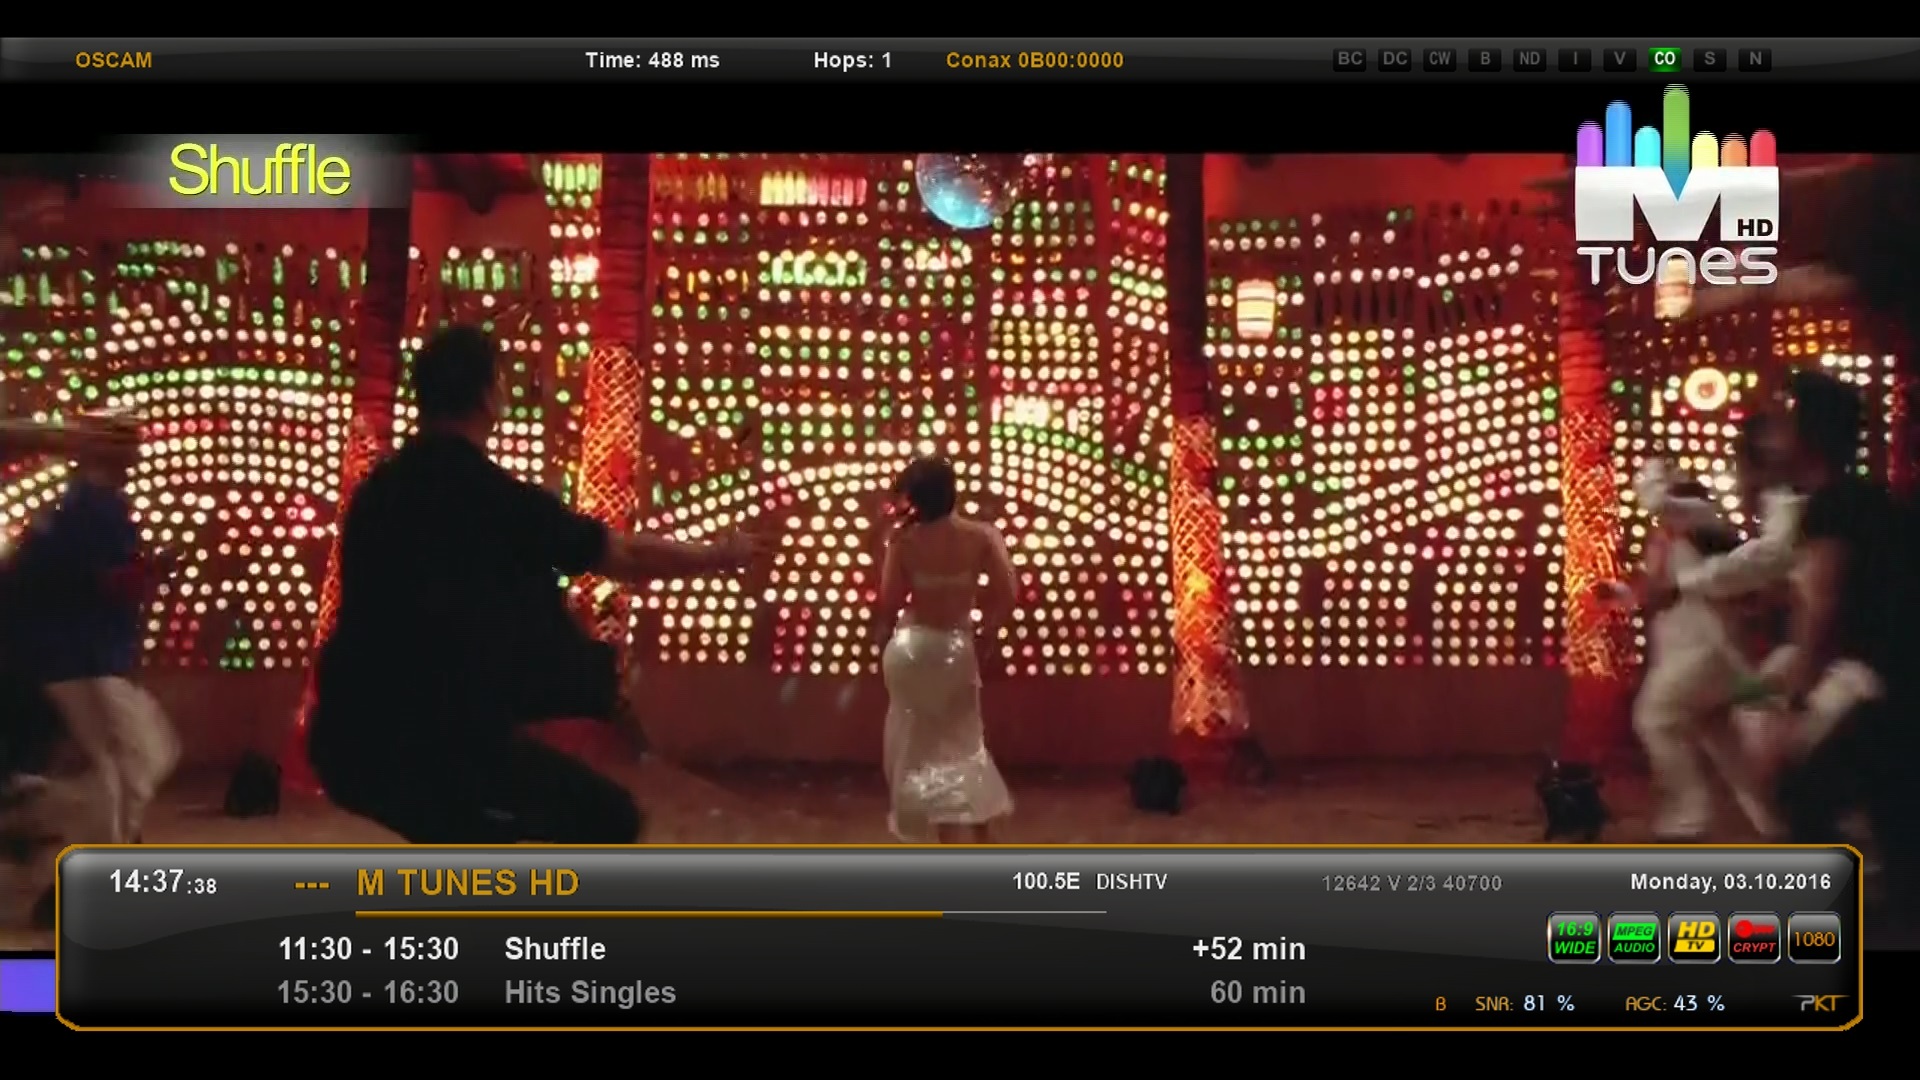1920x1080 pixels.
Task: Click the N (Nagra) indicator icon
Action: tap(1755, 59)
